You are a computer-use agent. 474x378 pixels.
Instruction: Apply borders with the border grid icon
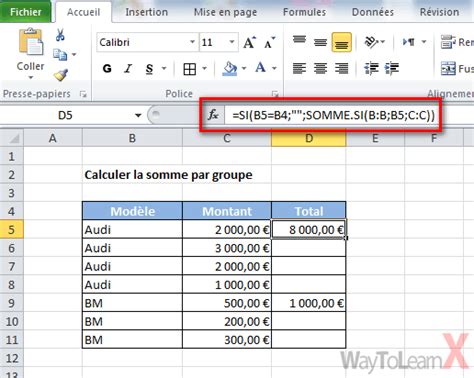pyautogui.click(x=190, y=69)
